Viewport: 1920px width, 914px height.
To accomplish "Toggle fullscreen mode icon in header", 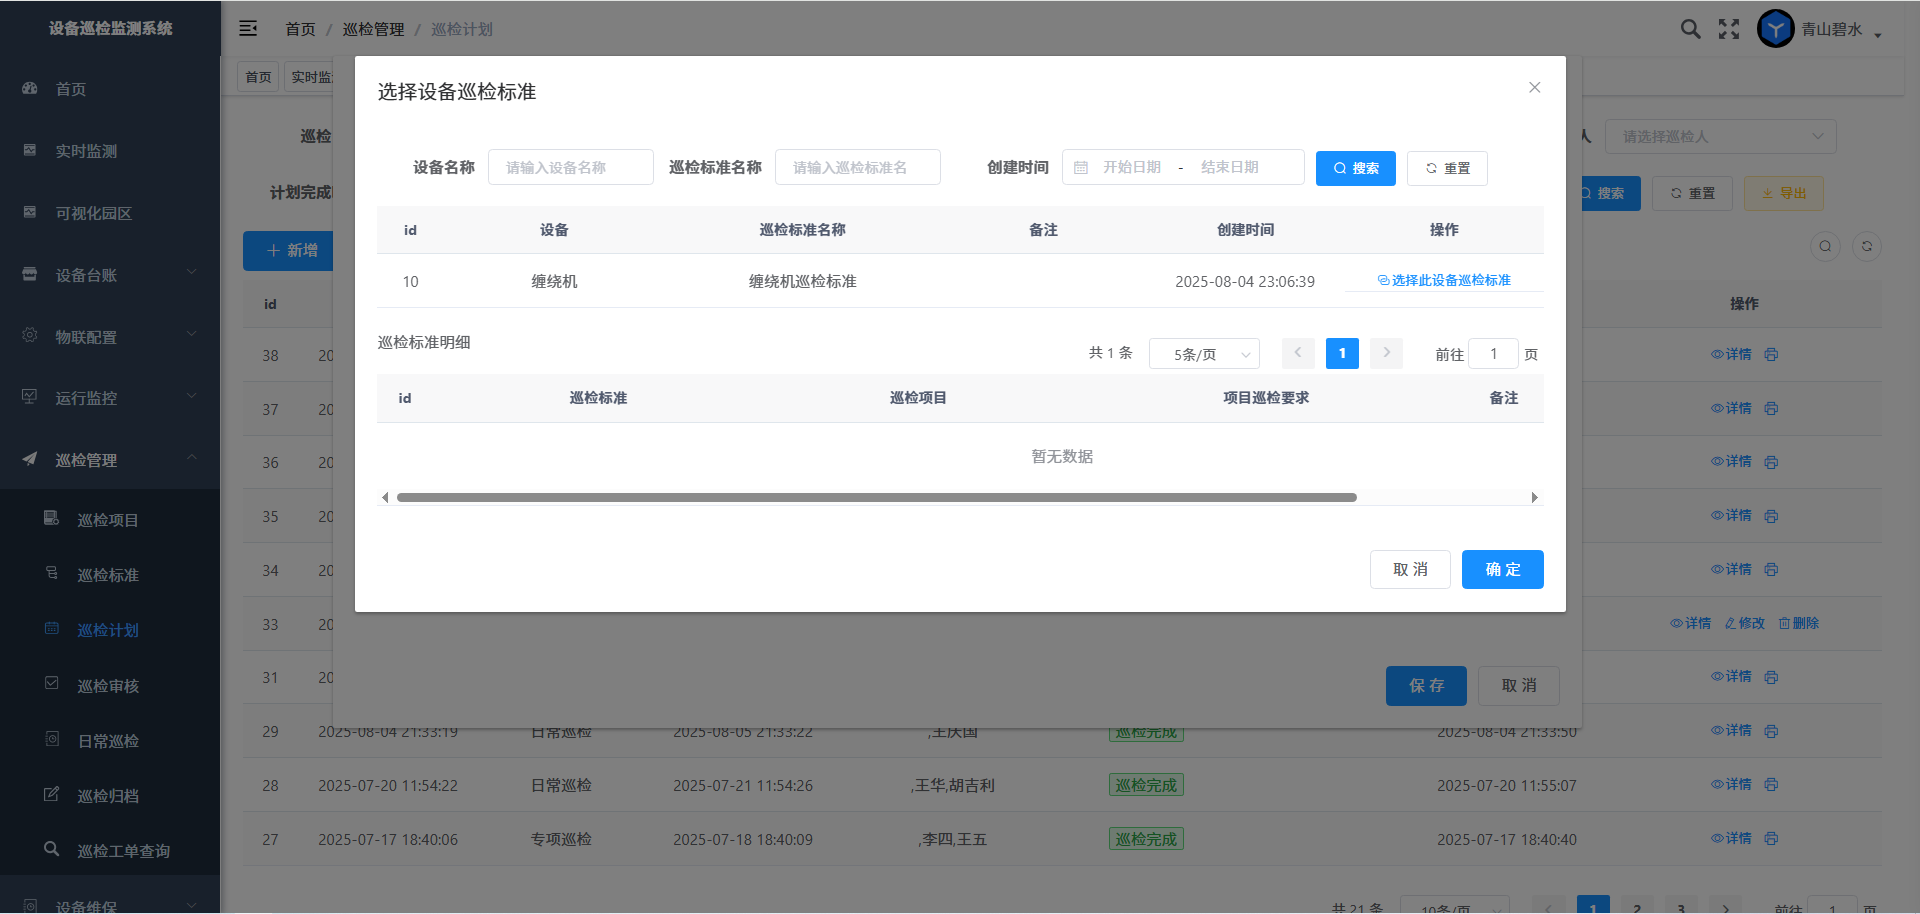I will 1729,29.
